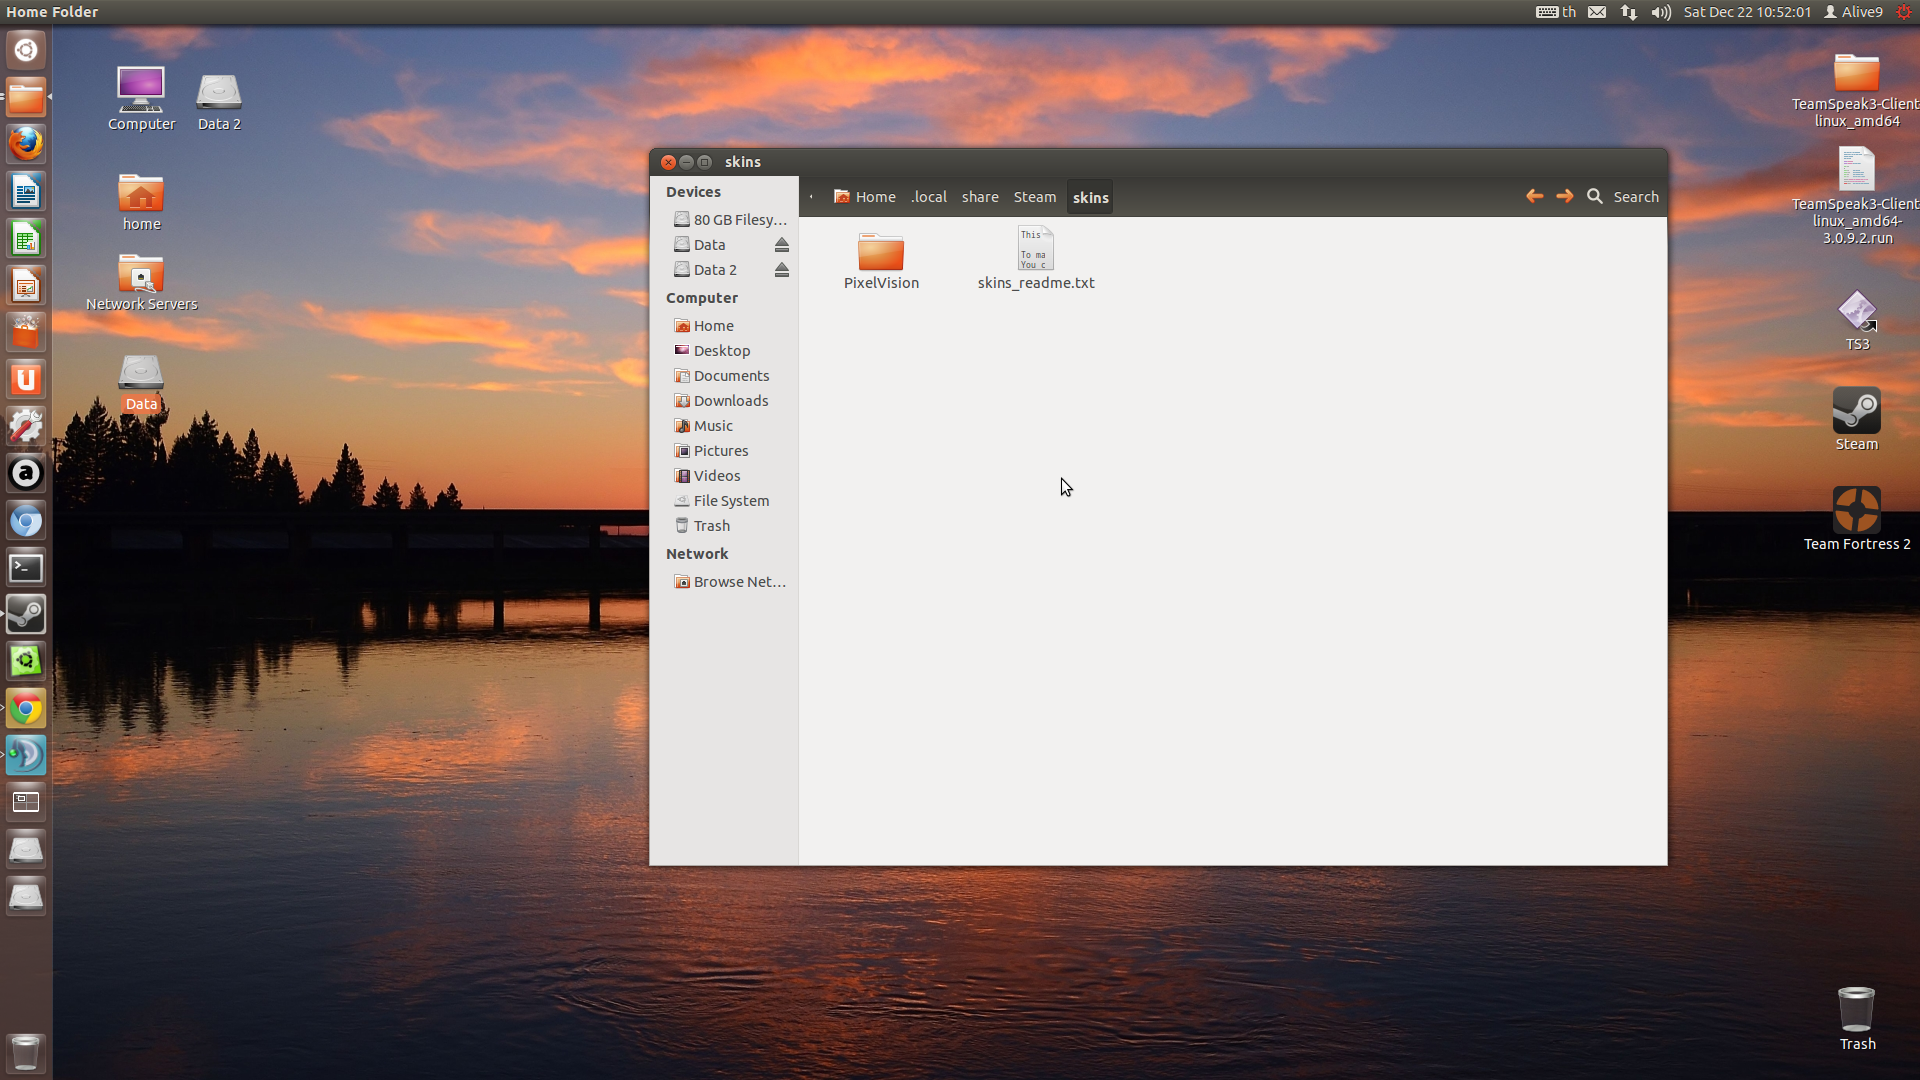Open the sidebar Trash entry

(711, 526)
